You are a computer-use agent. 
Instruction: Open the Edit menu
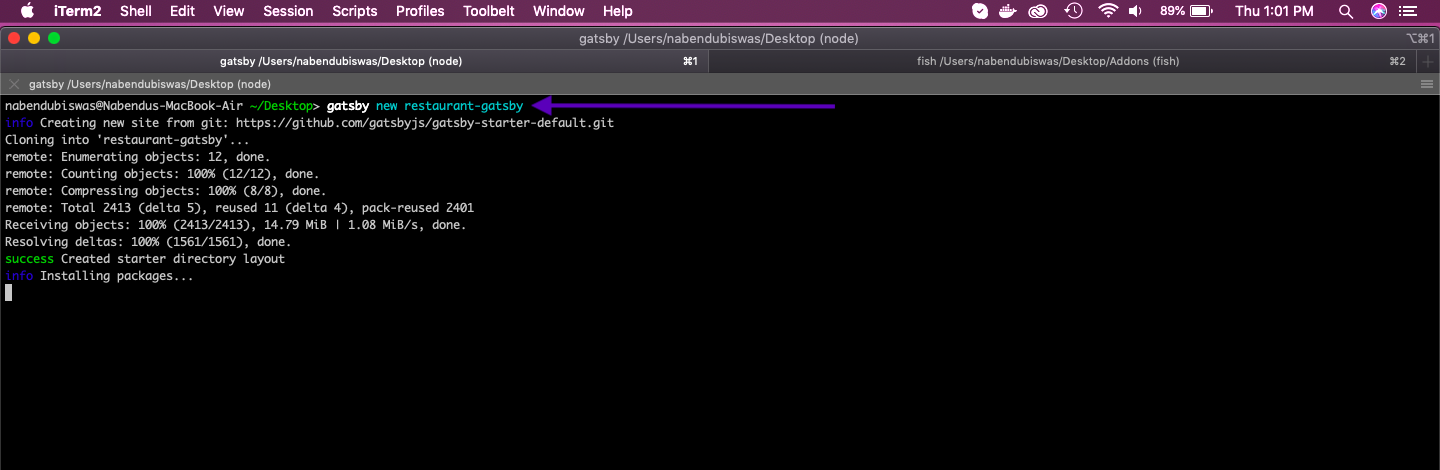click(182, 11)
